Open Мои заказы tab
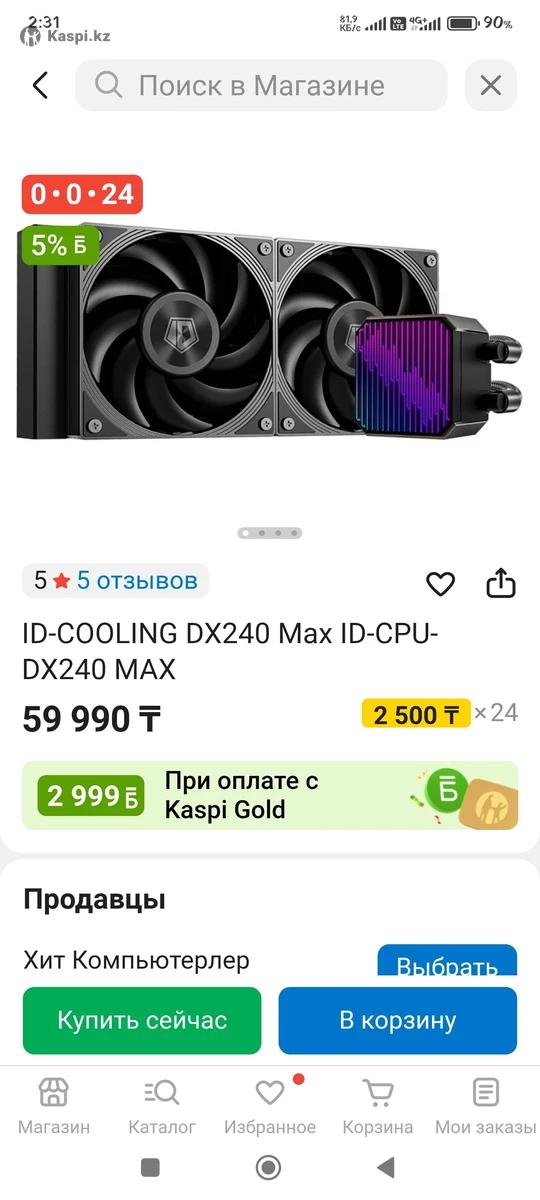 pyautogui.click(x=486, y=1106)
